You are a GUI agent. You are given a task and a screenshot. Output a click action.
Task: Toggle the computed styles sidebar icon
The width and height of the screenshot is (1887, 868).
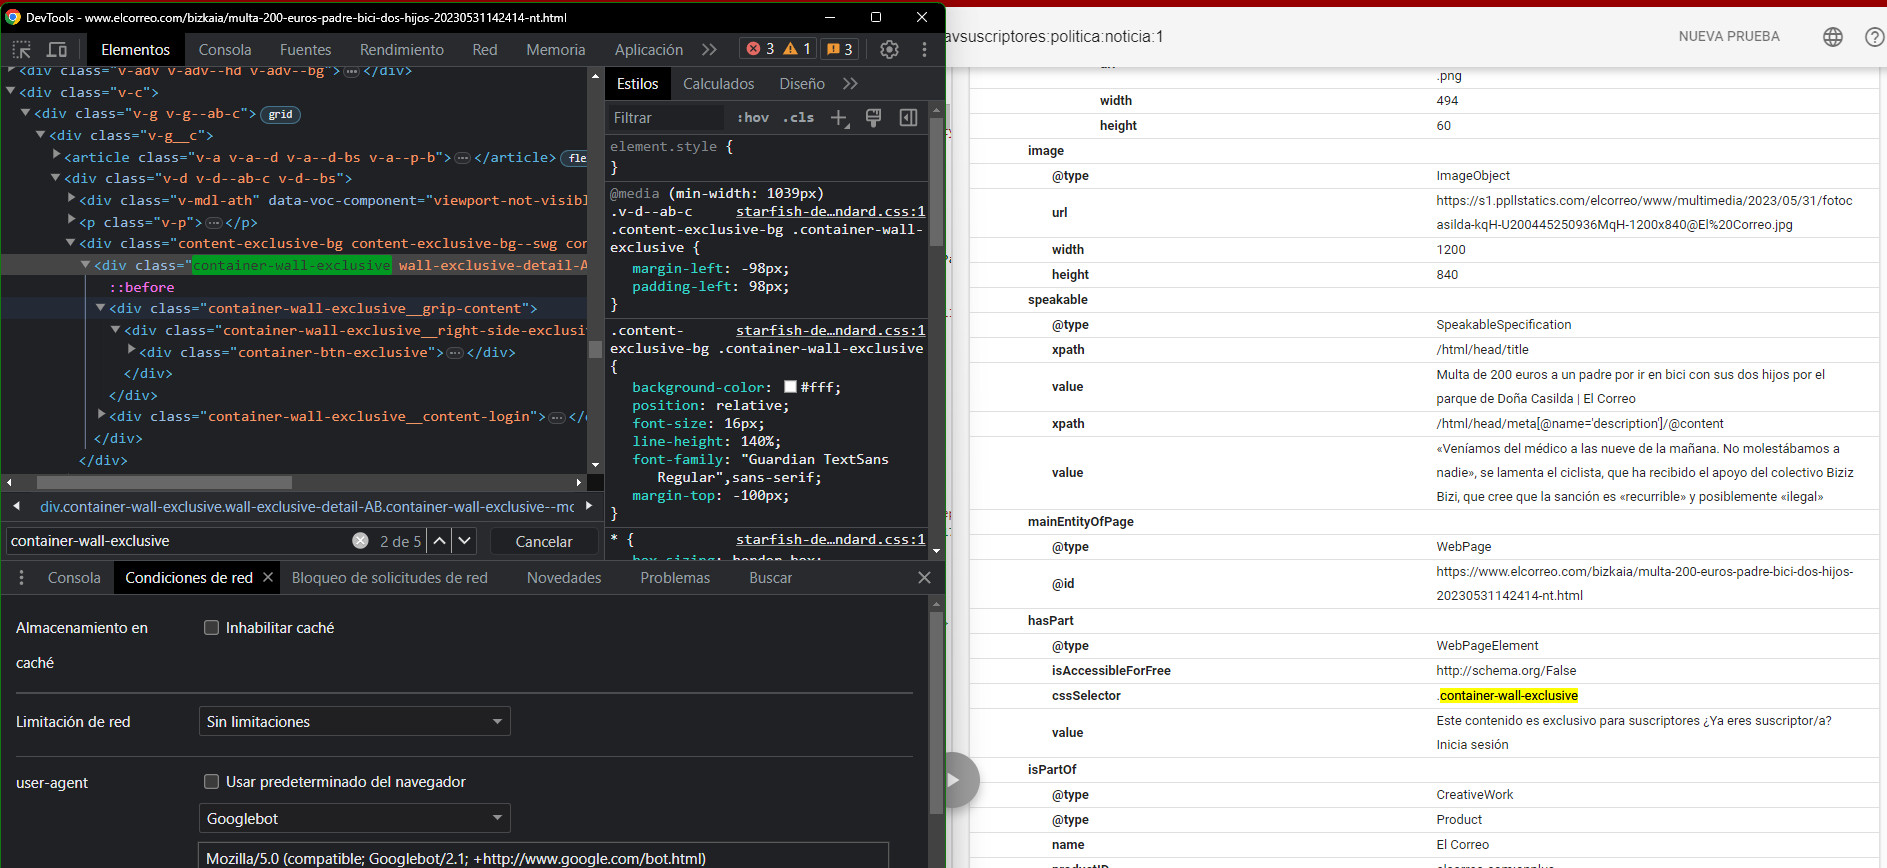(x=908, y=118)
